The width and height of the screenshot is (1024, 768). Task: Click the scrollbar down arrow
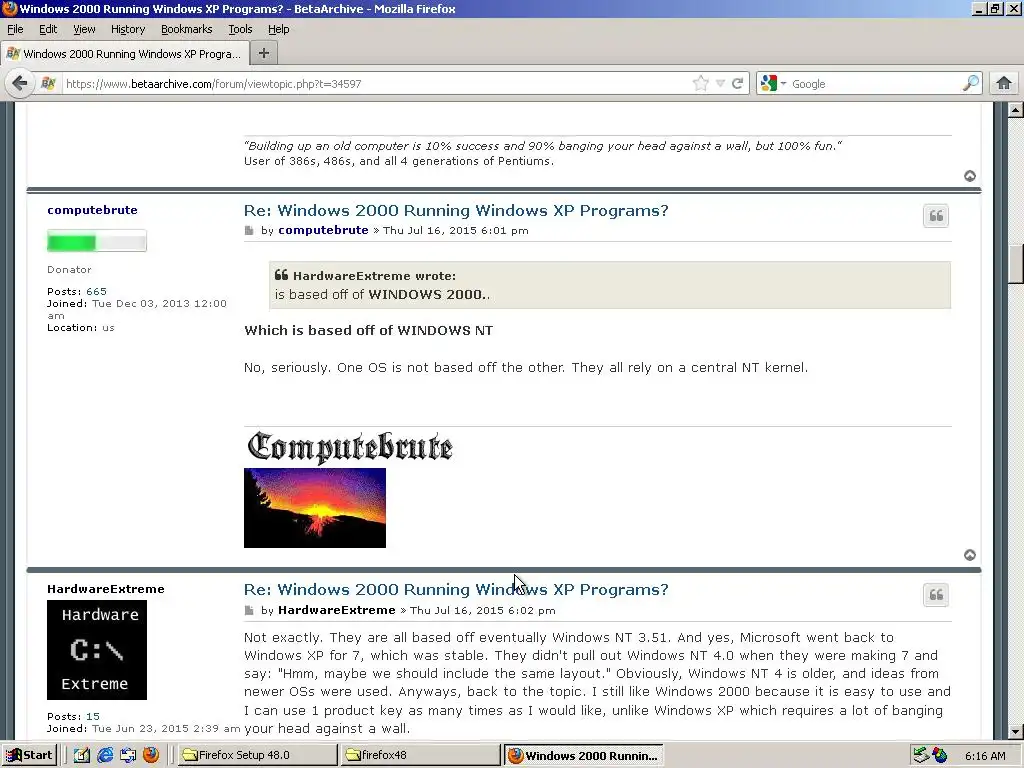(x=1016, y=732)
